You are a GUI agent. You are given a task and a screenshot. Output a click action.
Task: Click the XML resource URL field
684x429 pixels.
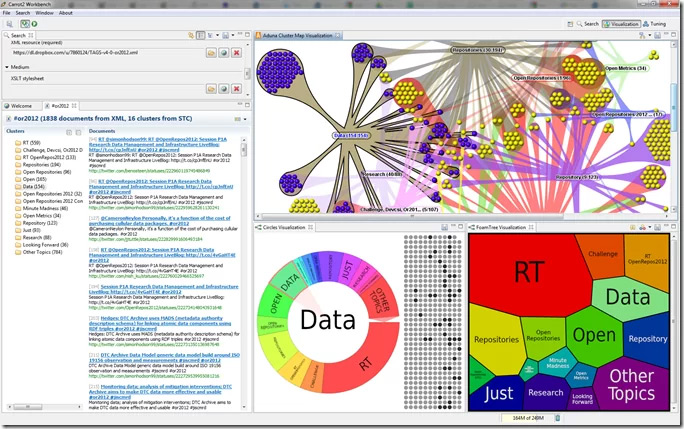(x=108, y=52)
